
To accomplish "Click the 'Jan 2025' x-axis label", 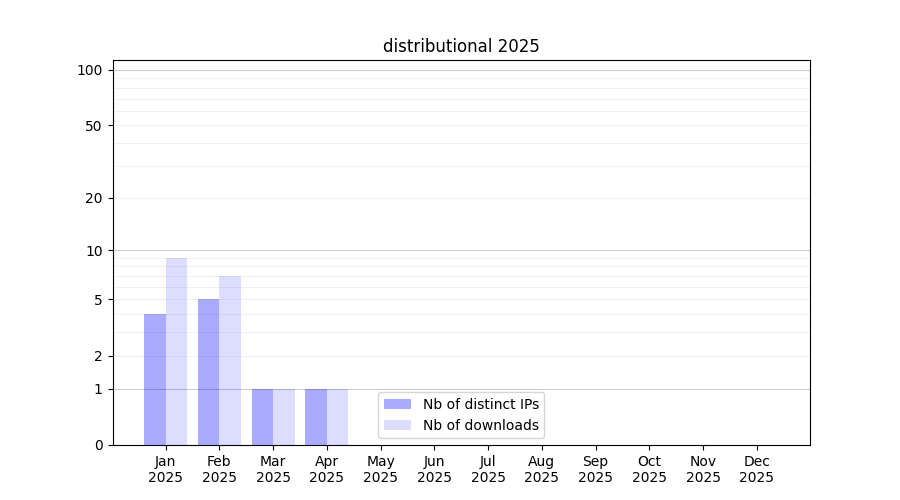I will coord(166,469).
